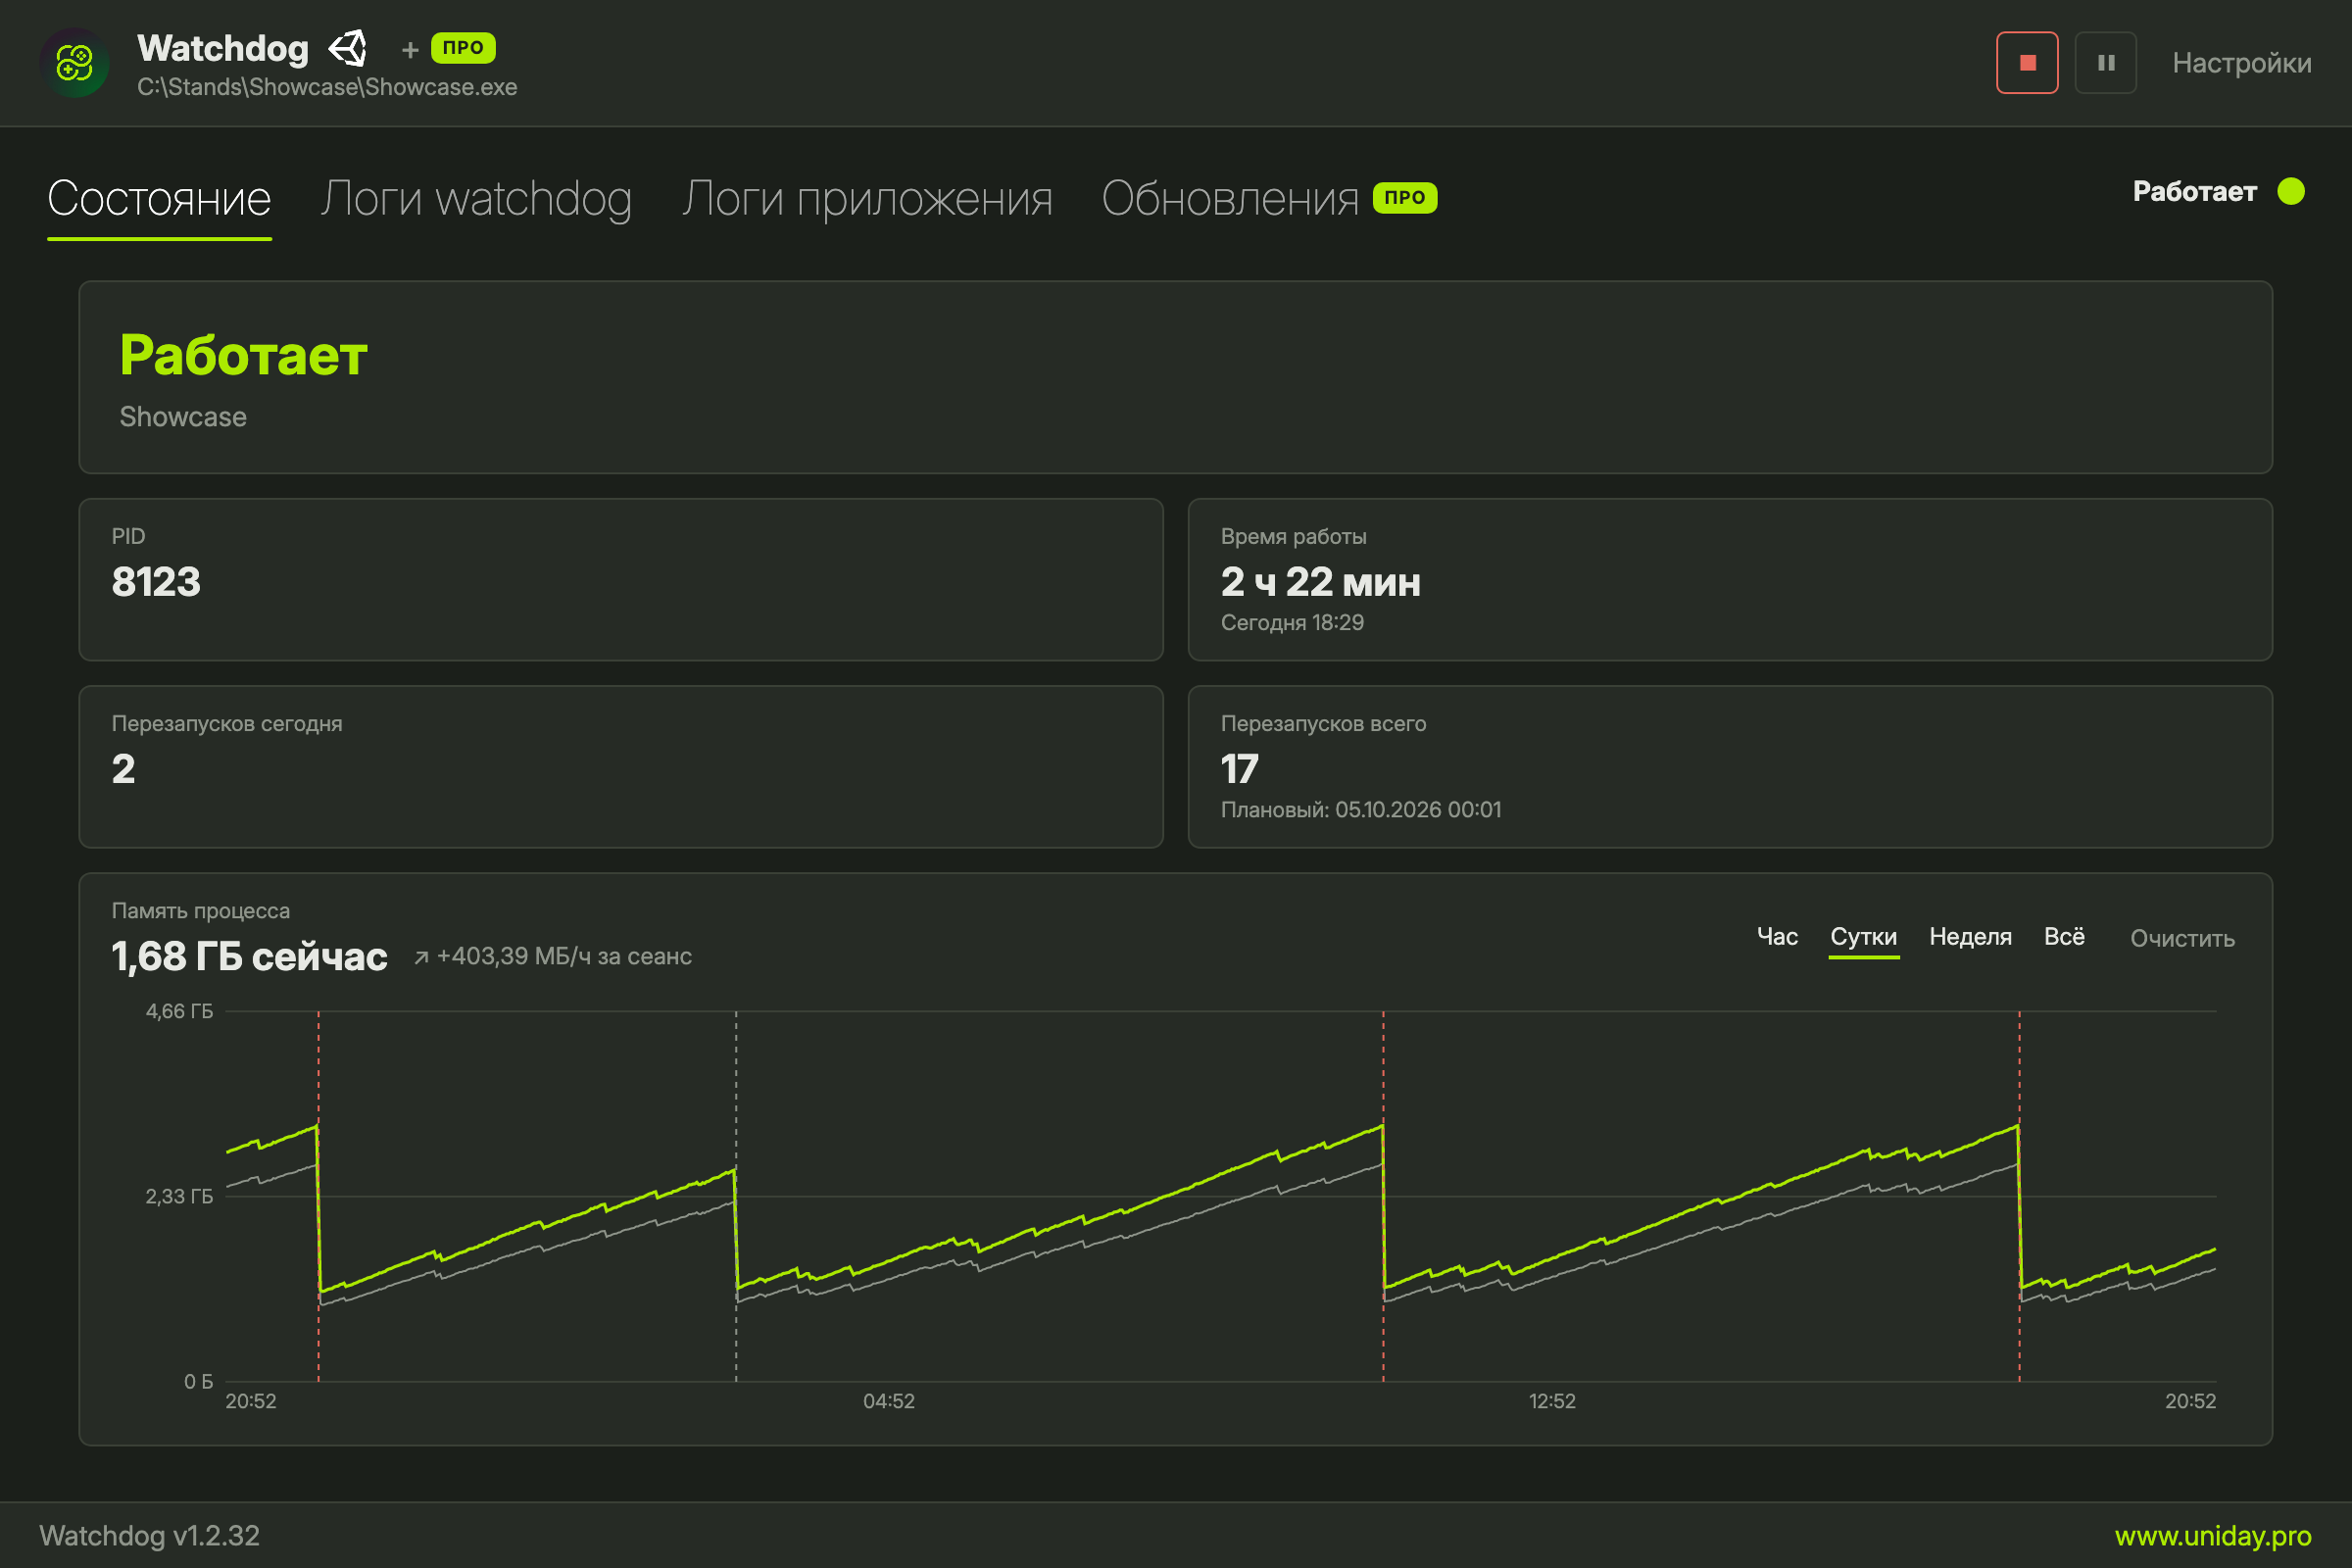Screen dimensions: 2352x1568
Task: Click the ПРО badge next to Обновления
Action: pos(1405,197)
